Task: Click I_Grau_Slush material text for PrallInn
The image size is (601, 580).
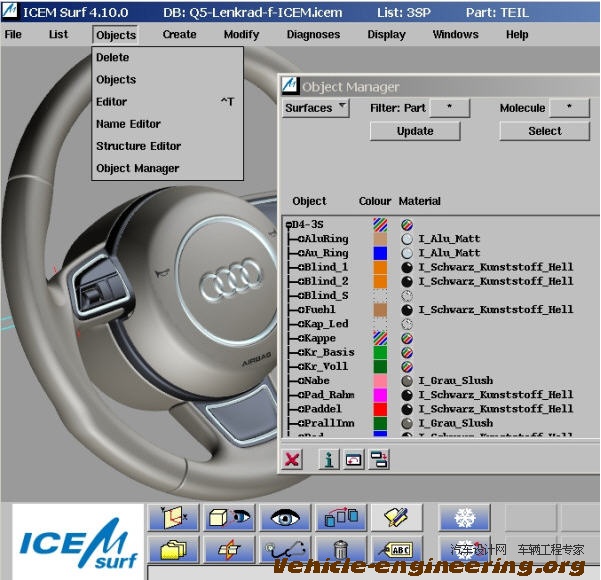Action: point(456,423)
